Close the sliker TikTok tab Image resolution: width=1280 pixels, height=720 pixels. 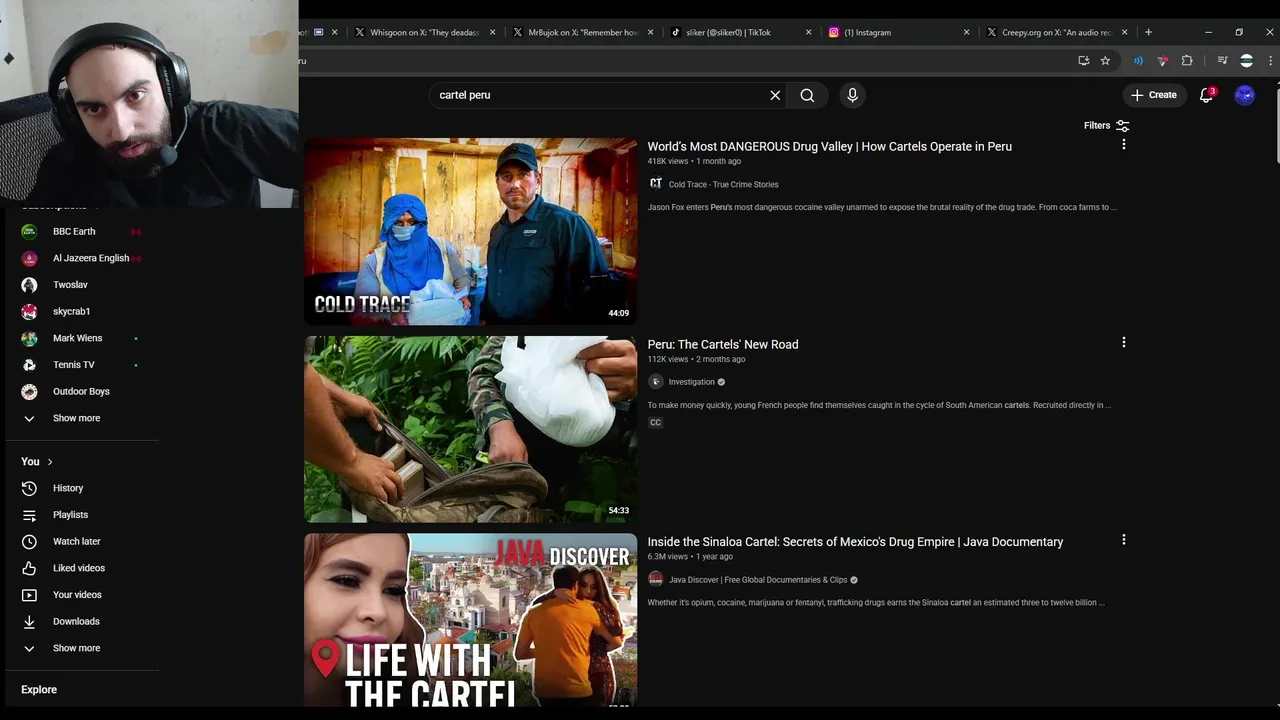(808, 32)
